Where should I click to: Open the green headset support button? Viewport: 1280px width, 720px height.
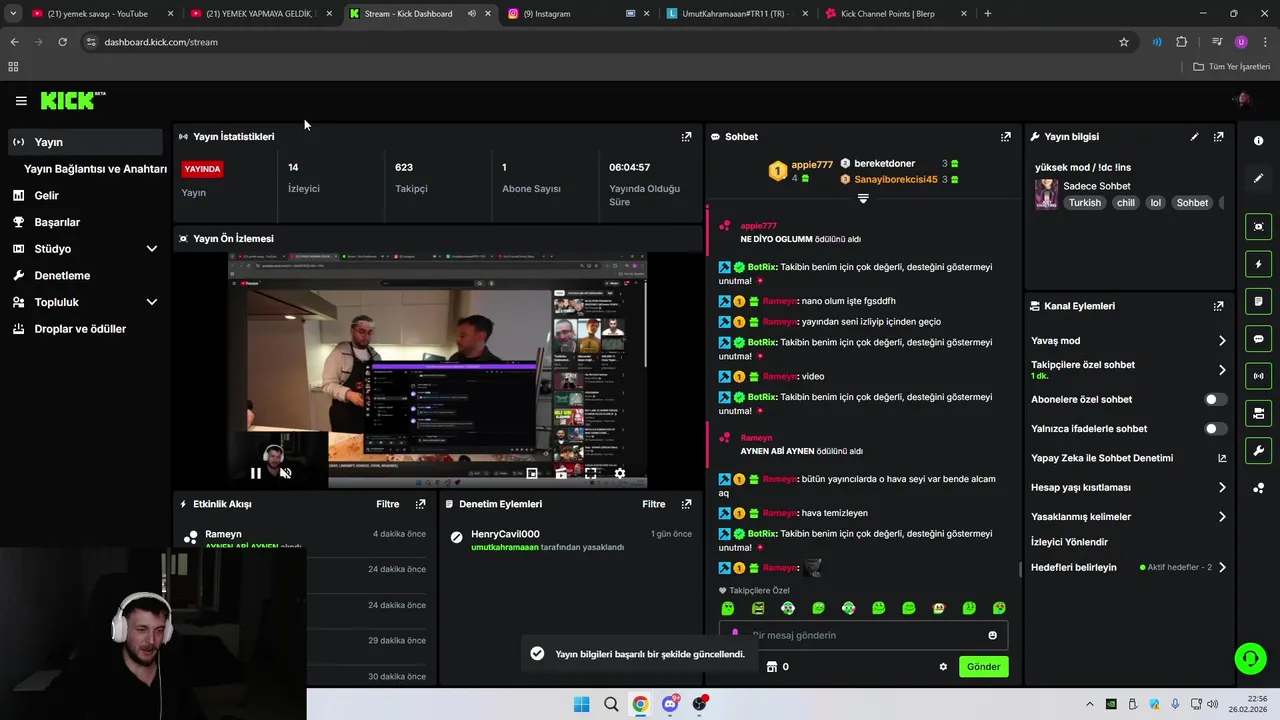point(1250,659)
